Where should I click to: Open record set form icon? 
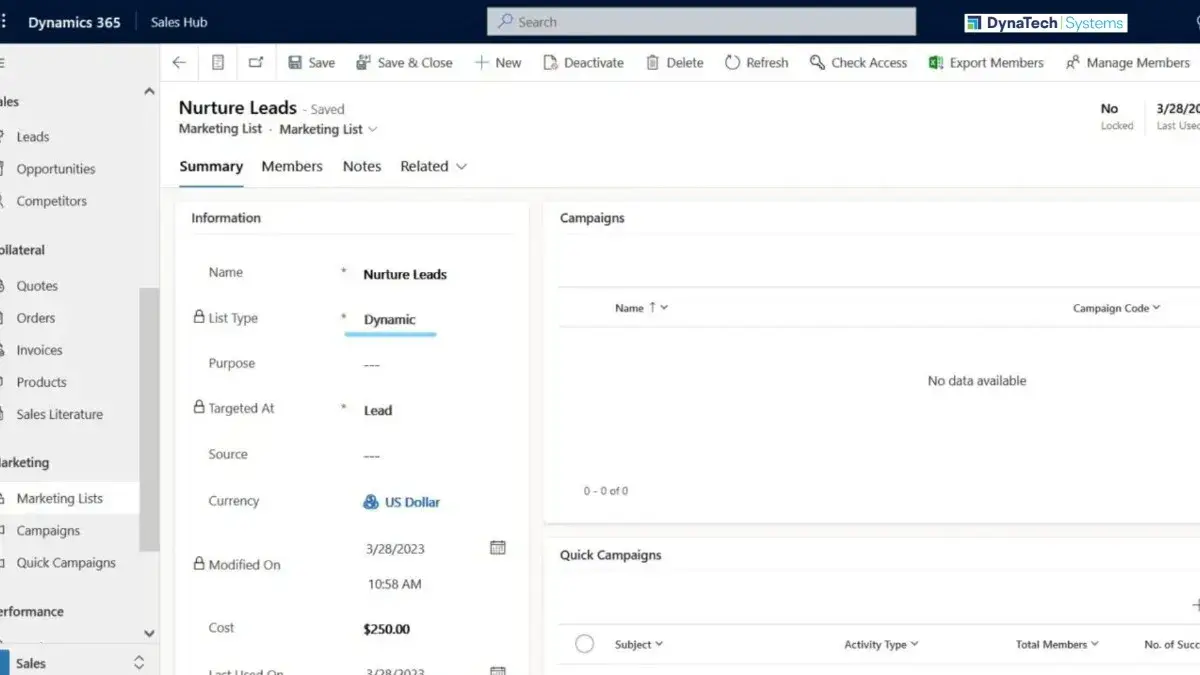tap(218, 62)
